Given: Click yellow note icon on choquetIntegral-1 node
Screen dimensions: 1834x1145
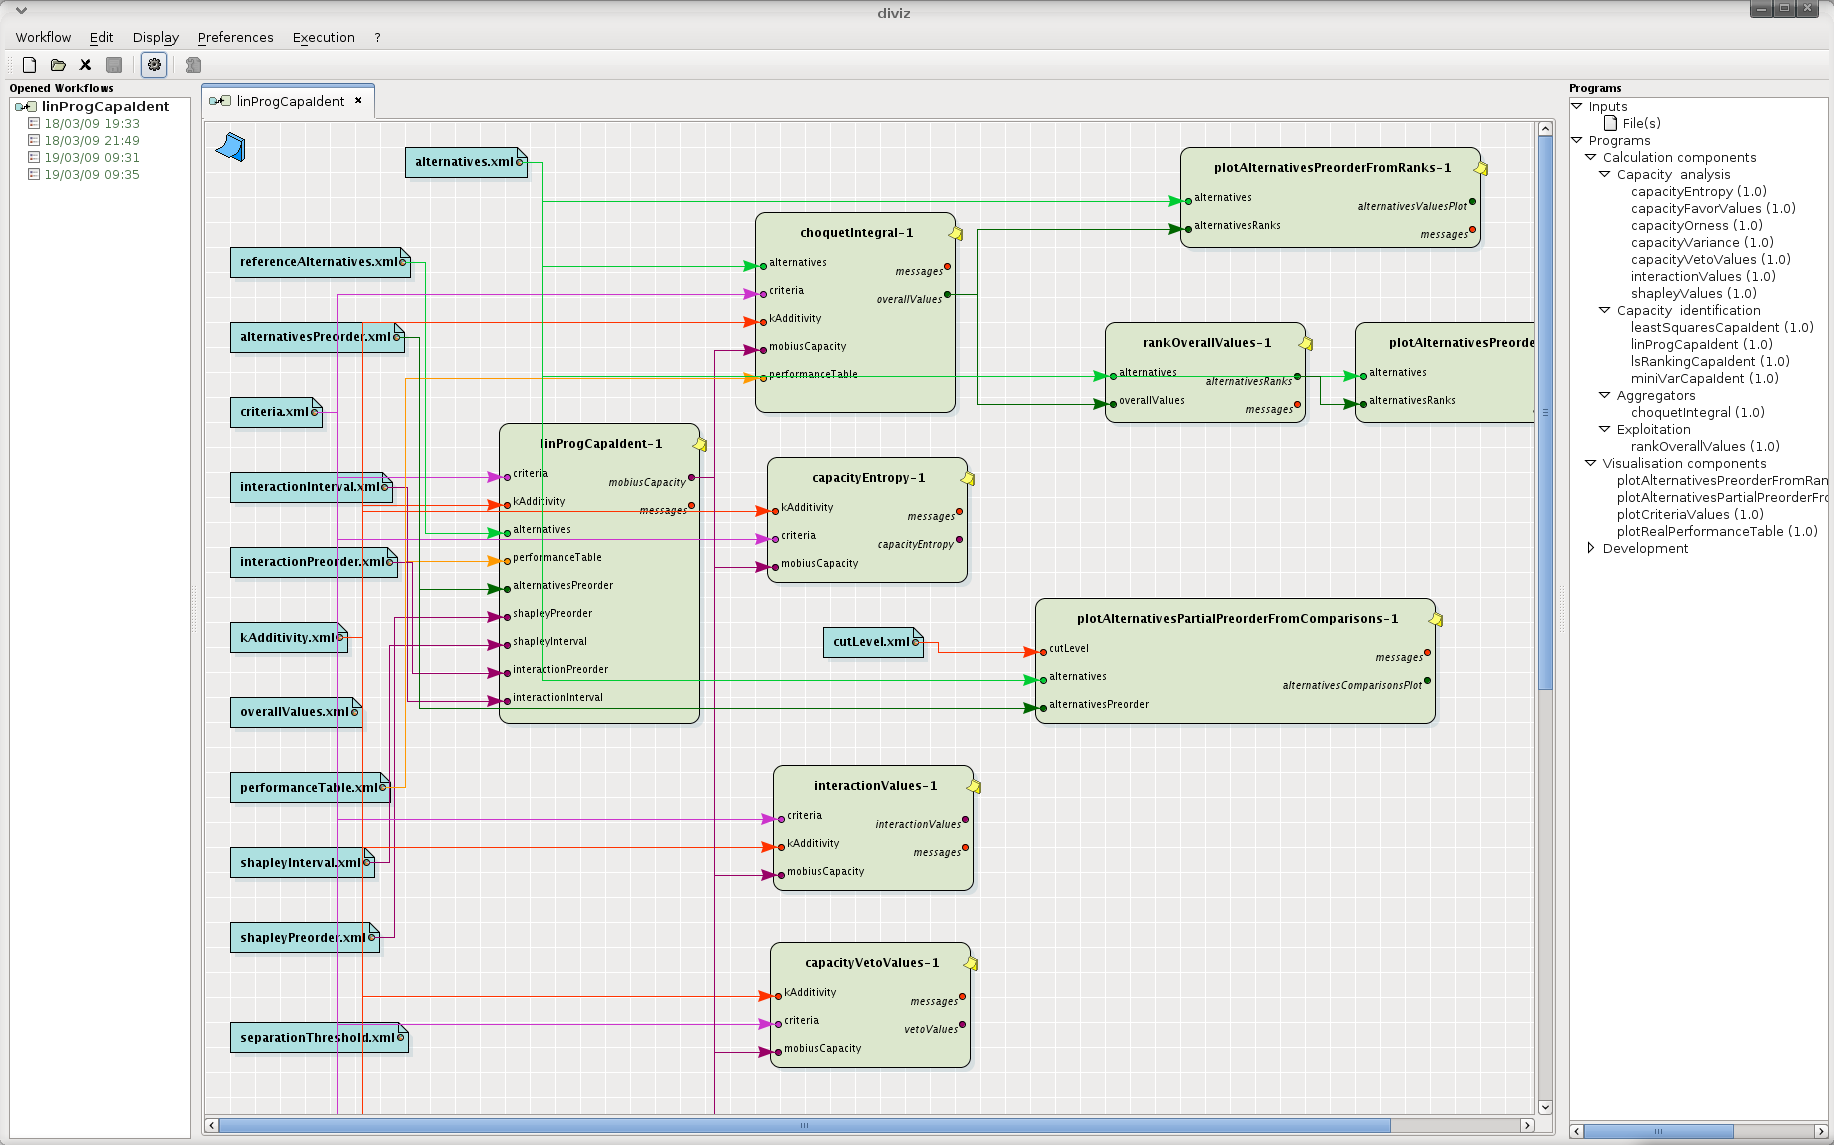Looking at the screenshot, I should (956, 234).
